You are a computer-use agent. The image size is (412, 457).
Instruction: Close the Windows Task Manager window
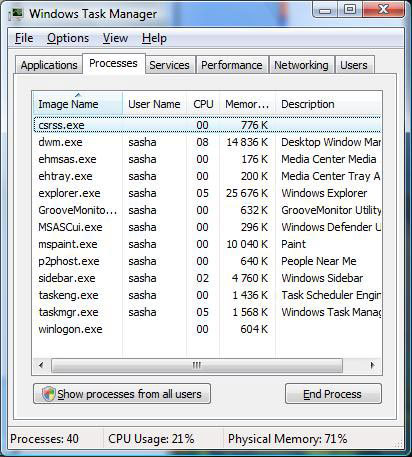click(383, 9)
